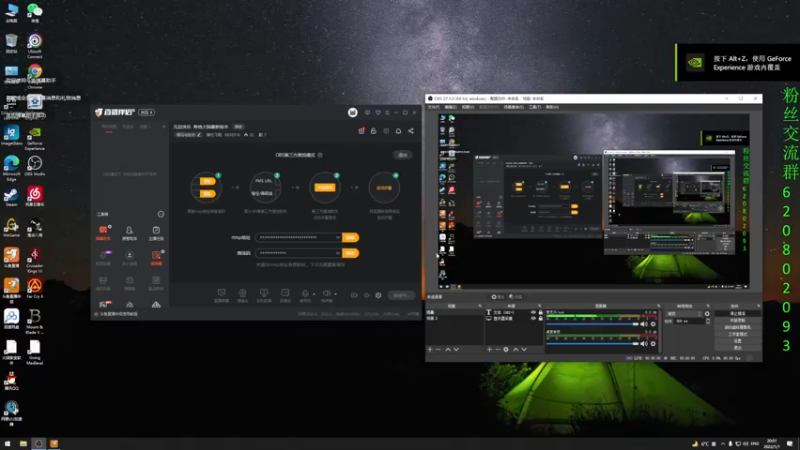Image resolution: width=800 pixels, height=450 pixels.
Task: Reveal hidden rtmp address with eye toggle
Action: pos(337,237)
